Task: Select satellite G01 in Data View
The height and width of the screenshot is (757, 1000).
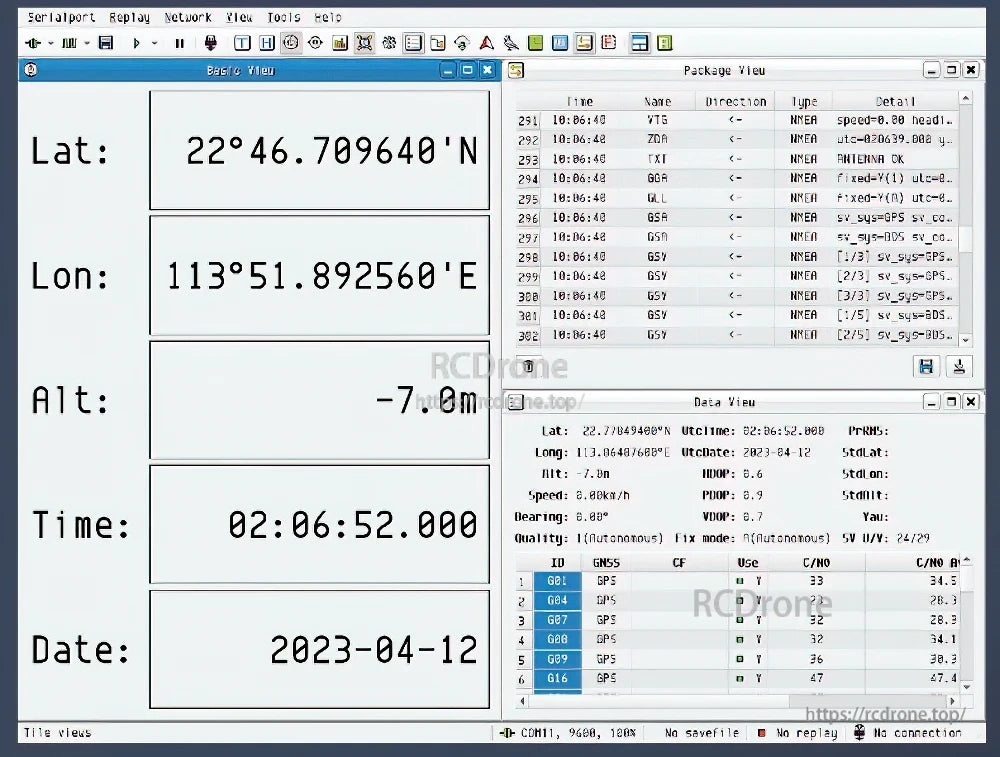Action: 557,581
